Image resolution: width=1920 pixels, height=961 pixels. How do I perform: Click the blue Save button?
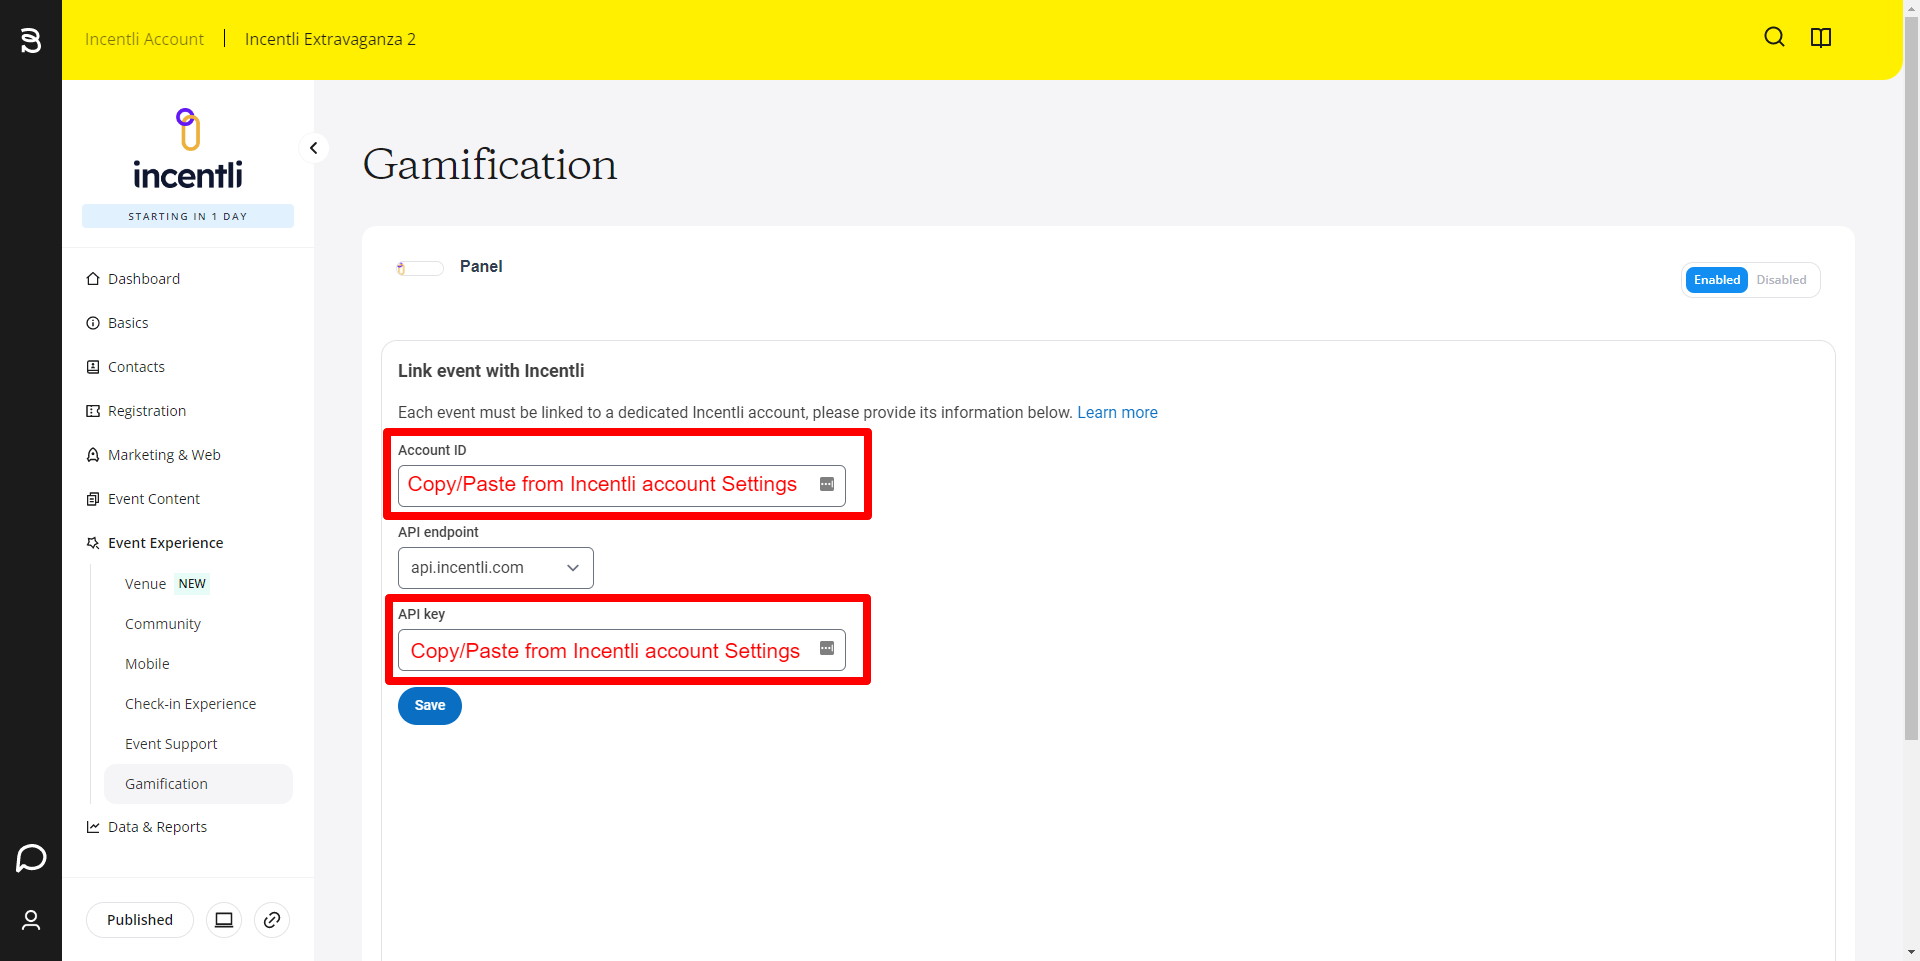430,706
